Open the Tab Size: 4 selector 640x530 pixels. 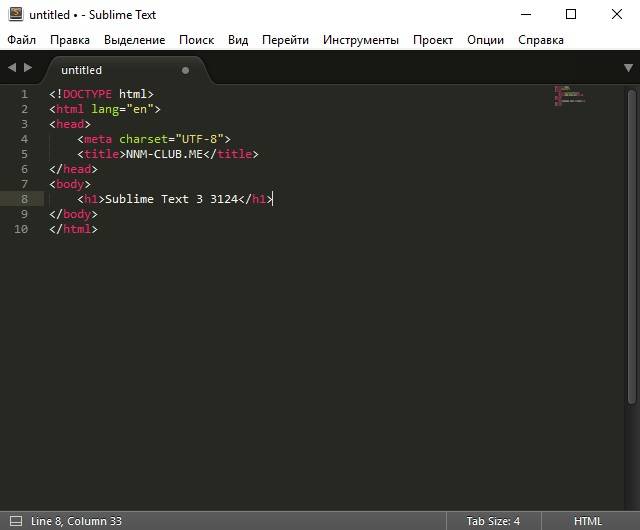pos(493,521)
